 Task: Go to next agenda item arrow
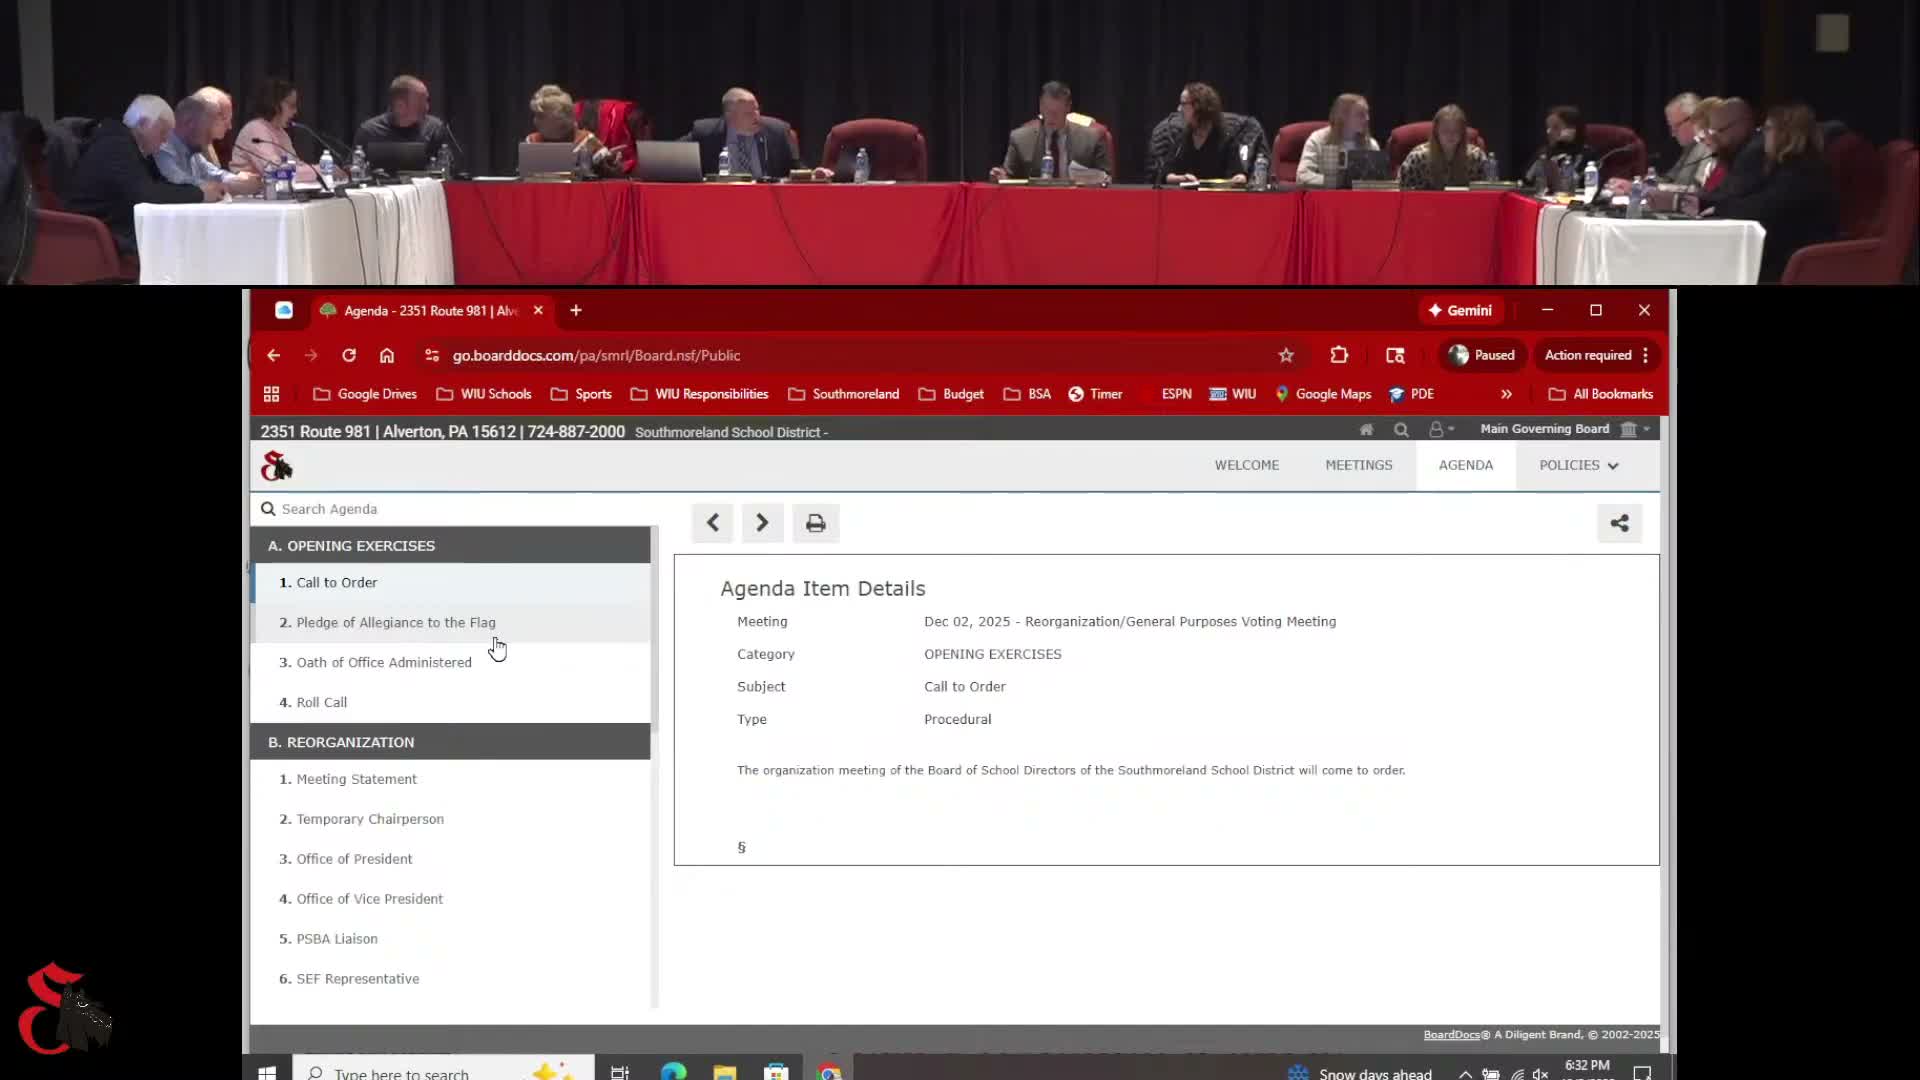[x=762, y=523]
